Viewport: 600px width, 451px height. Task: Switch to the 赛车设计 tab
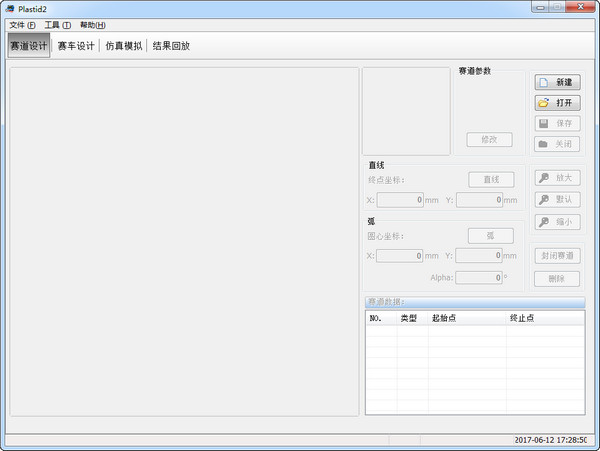pyautogui.click(x=76, y=46)
